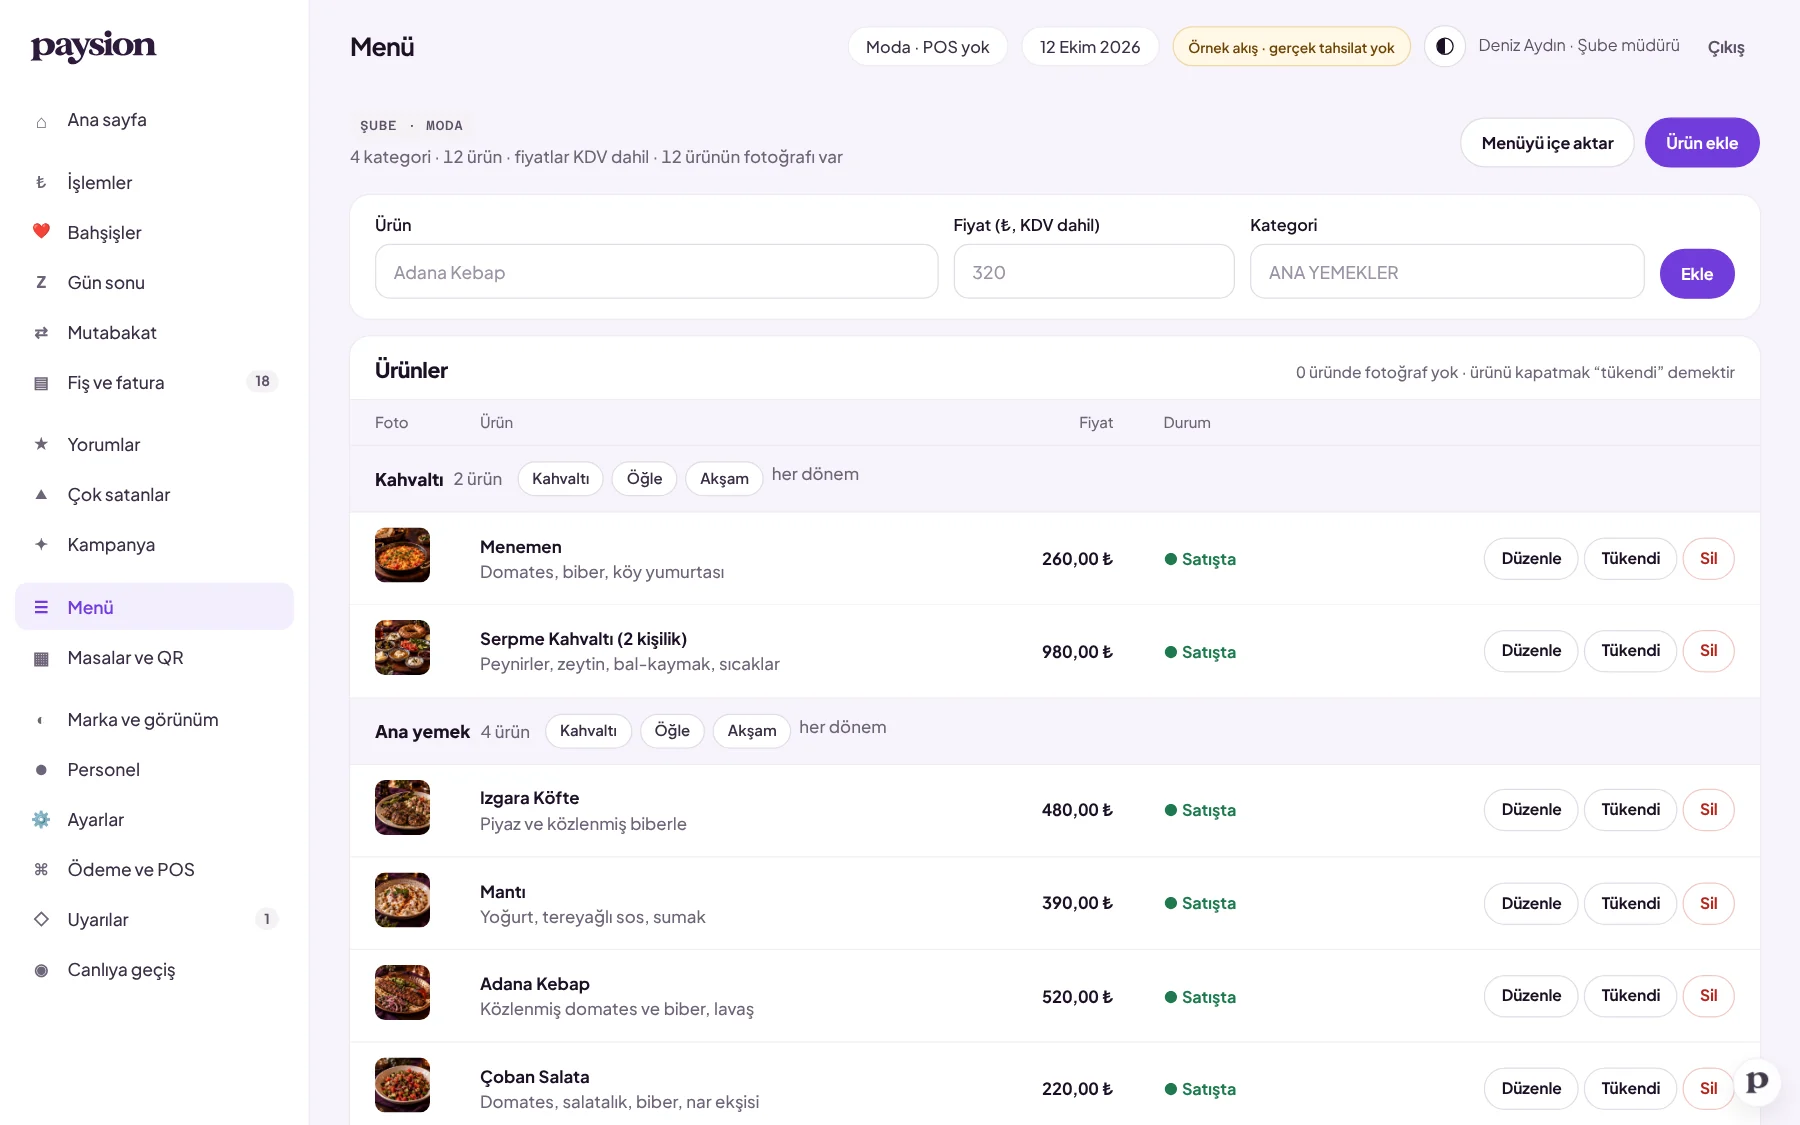This screenshot has width=1800, height=1125.
Task: Click Menüyü içe aktar button
Action: pos(1547,143)
